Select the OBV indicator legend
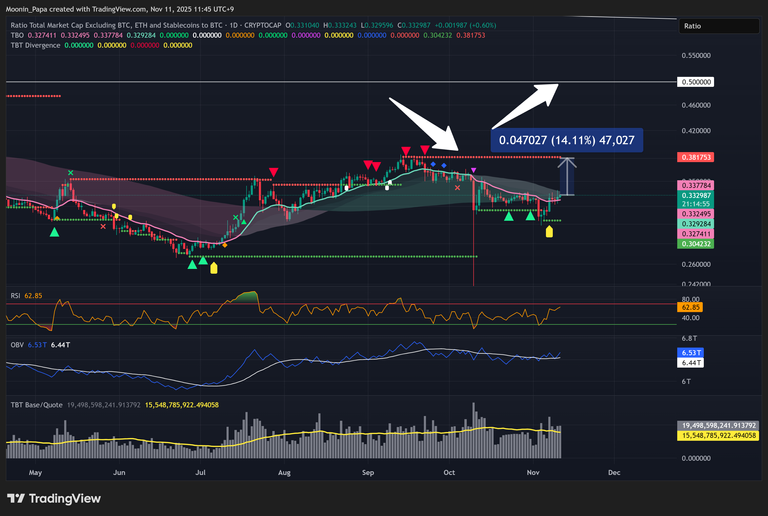Image resolution: width=768 pixels, height=516 pixels. tap(17, 344)
